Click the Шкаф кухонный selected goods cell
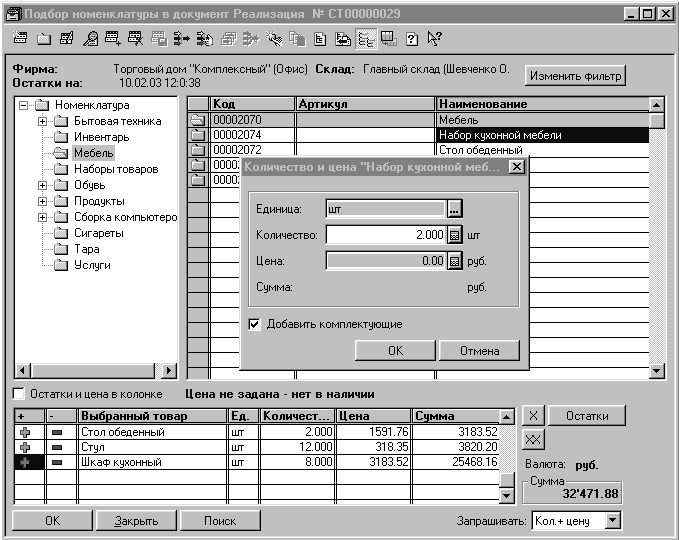 [x=152, y=462]
